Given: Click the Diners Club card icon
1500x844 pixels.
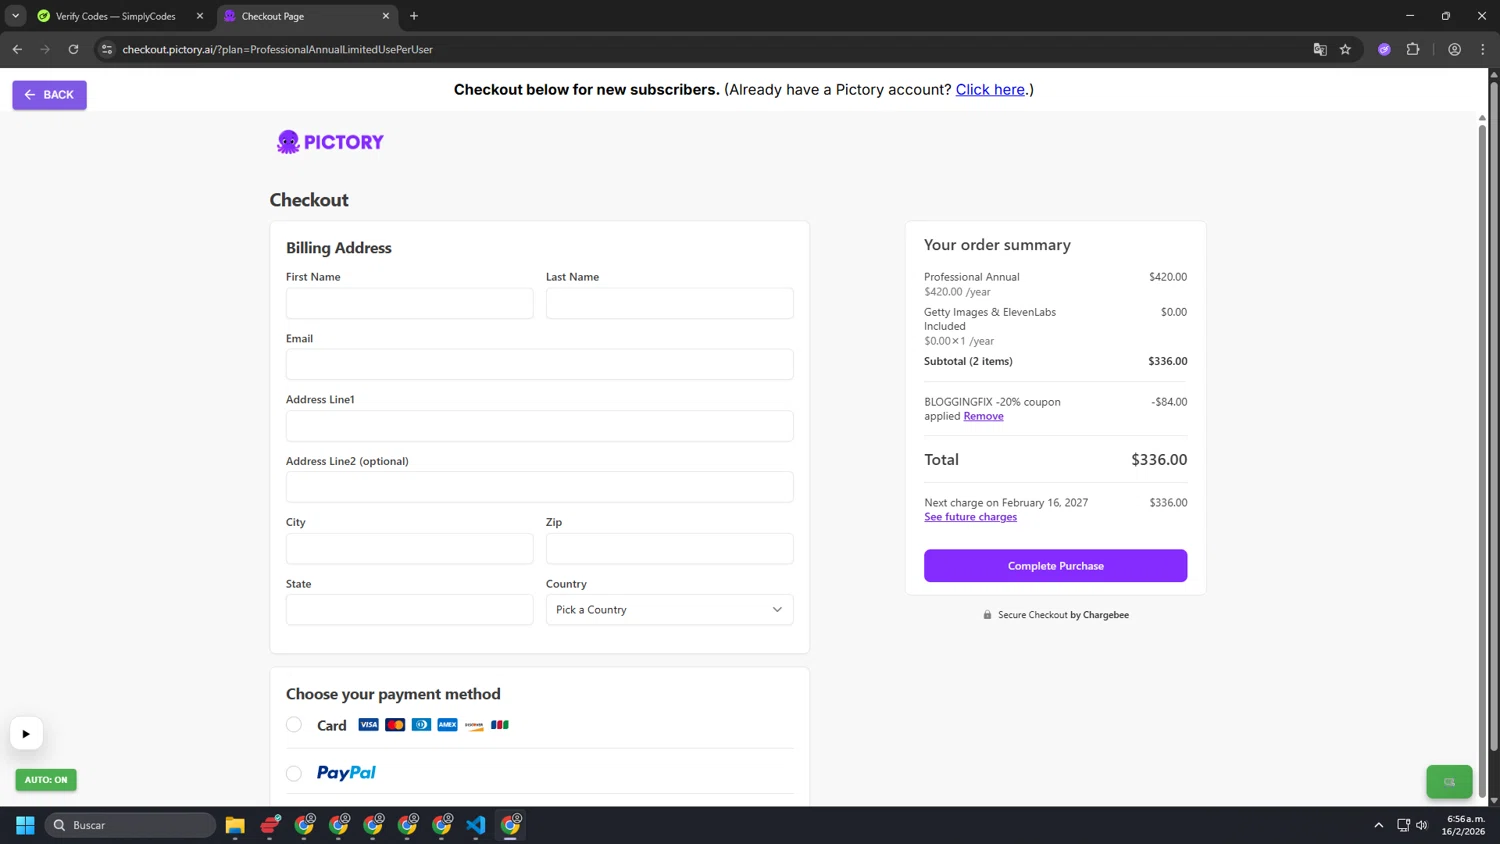Looking at the screenshot, I should (x=421, y=725).
